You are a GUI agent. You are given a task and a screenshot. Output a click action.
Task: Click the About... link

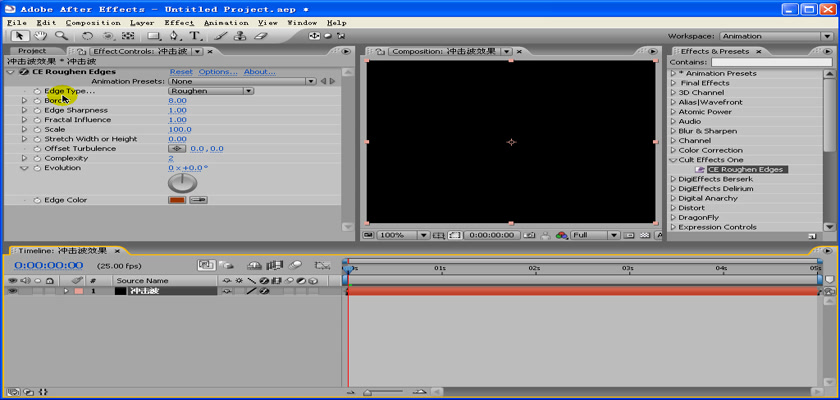click(260, 72)
